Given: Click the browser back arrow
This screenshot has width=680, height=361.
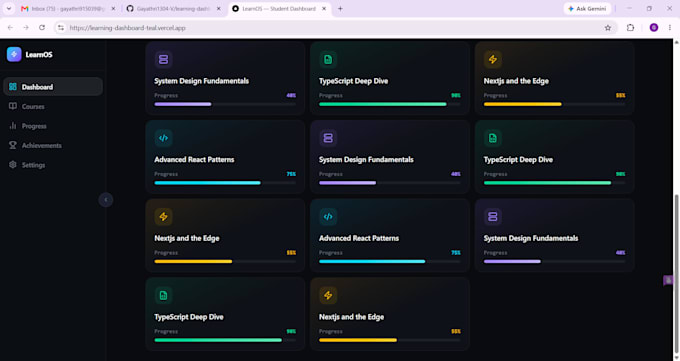Looking at the screenshot, I should click(x=10, y=28).
